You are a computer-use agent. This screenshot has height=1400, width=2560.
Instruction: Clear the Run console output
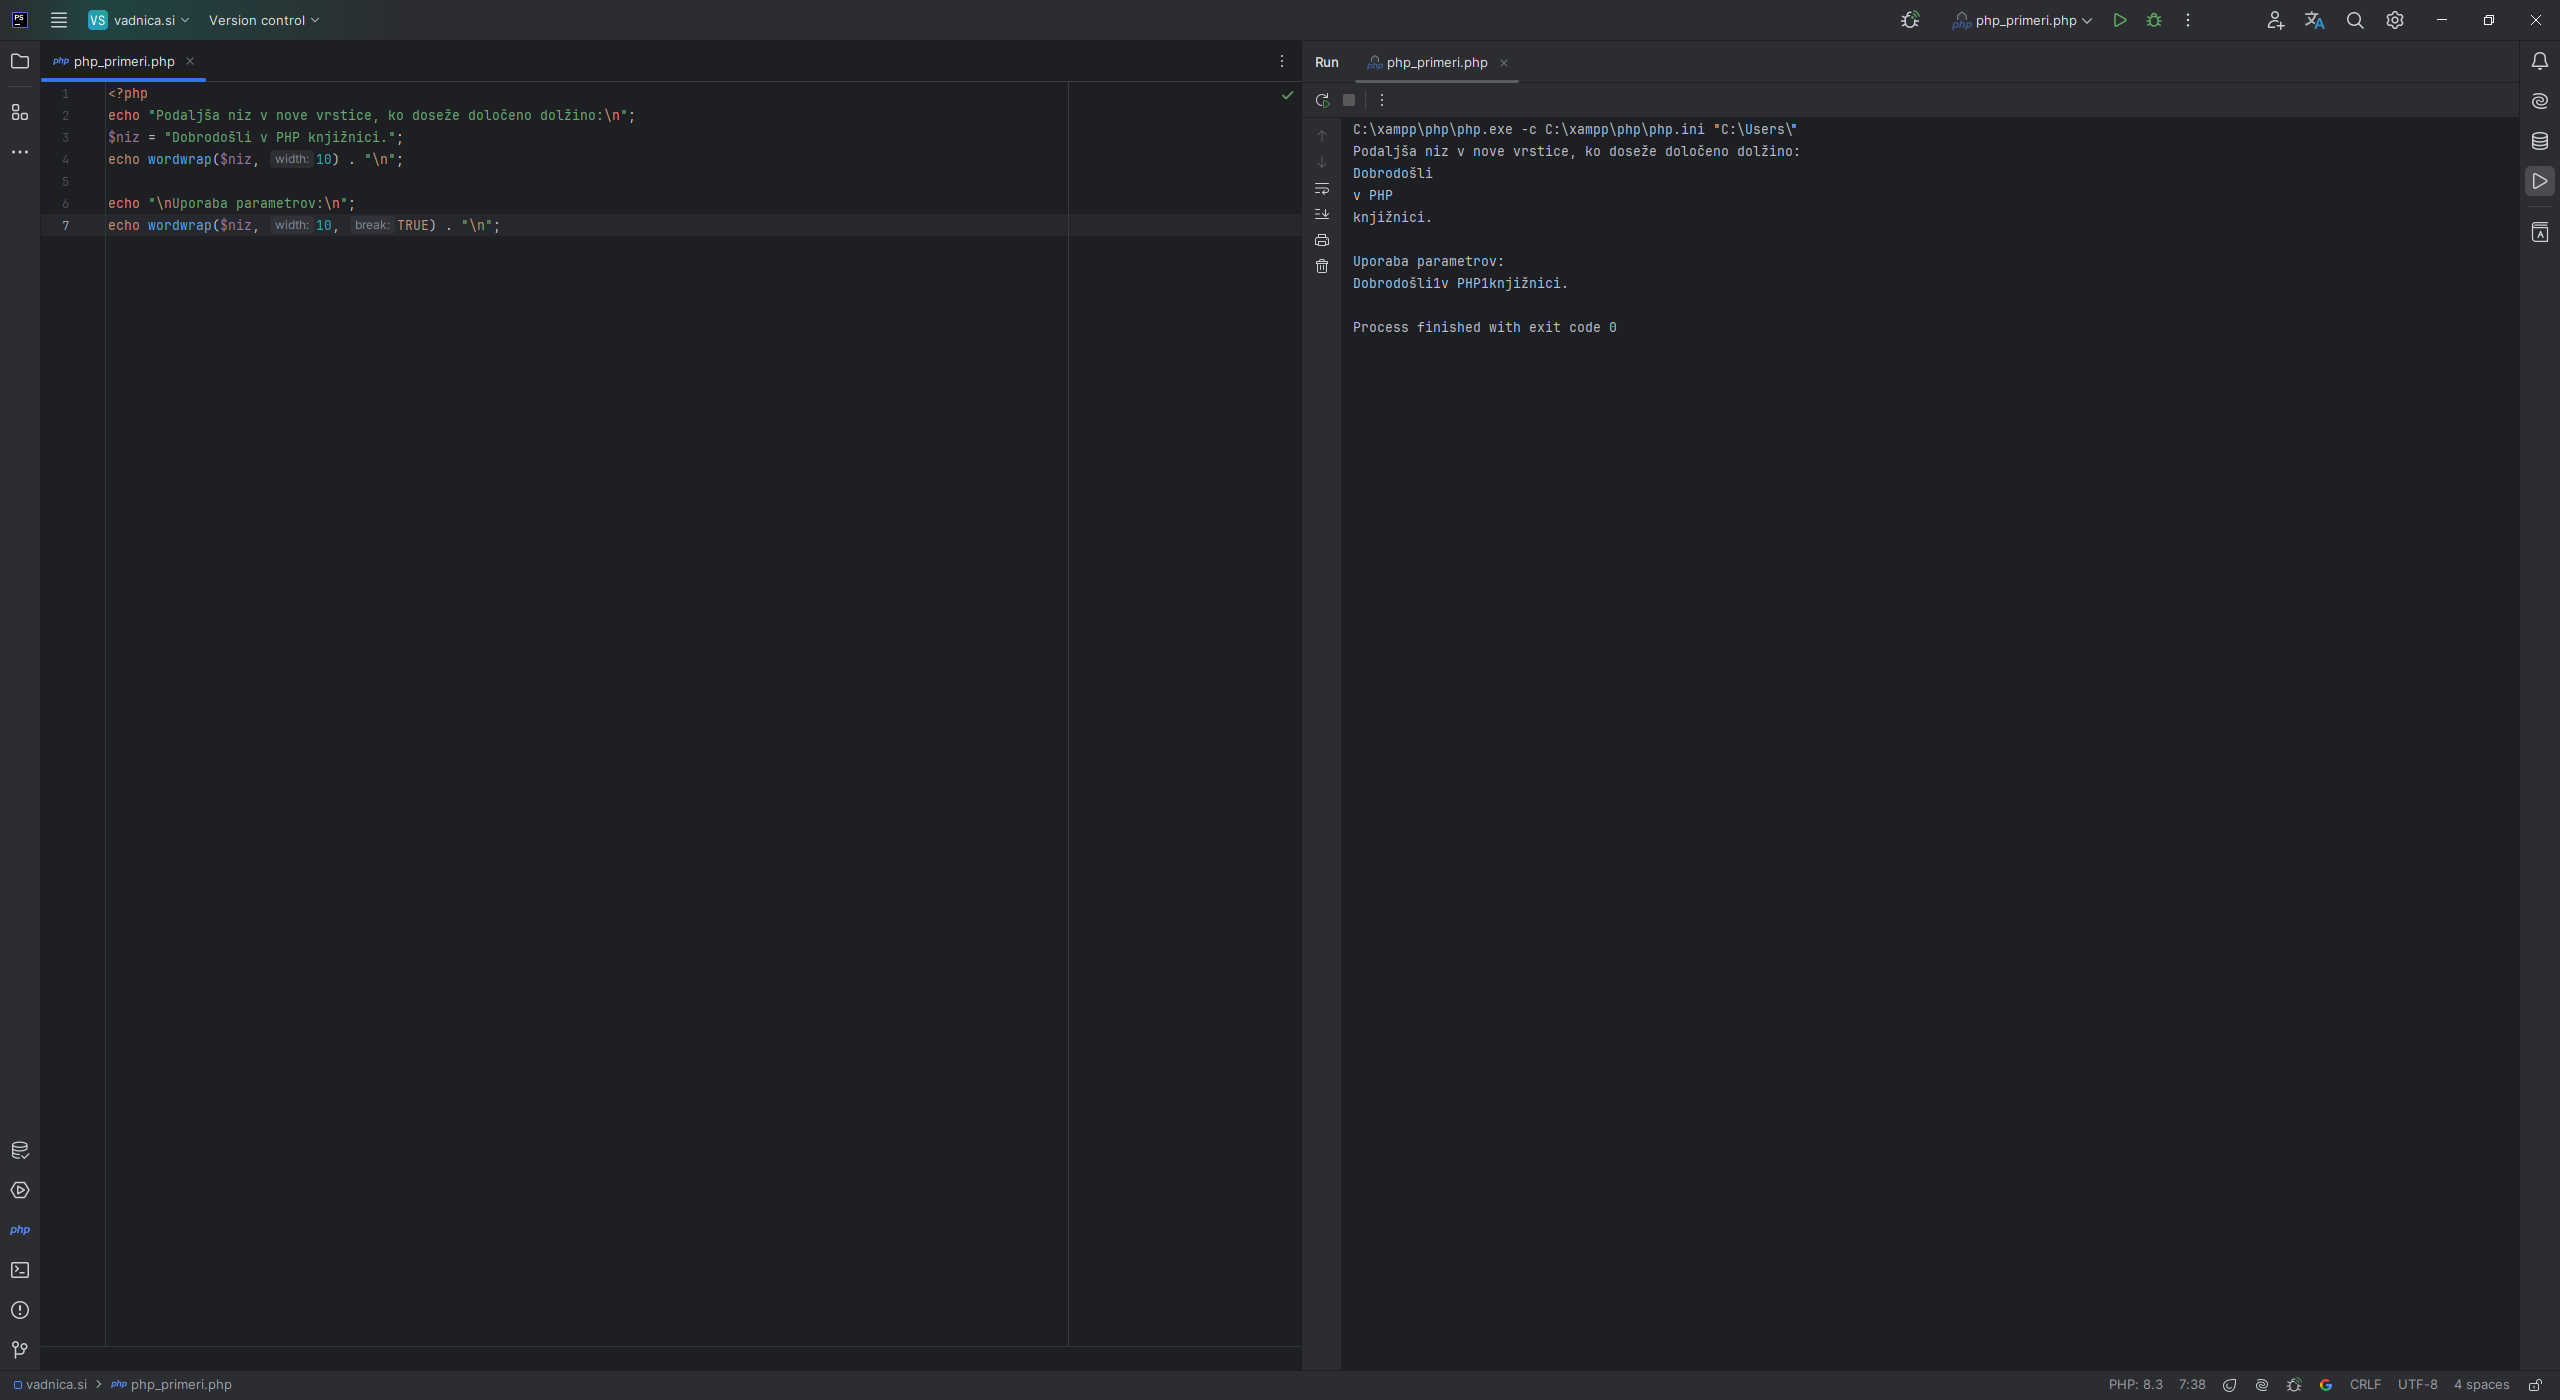(x=1322, y=265)
